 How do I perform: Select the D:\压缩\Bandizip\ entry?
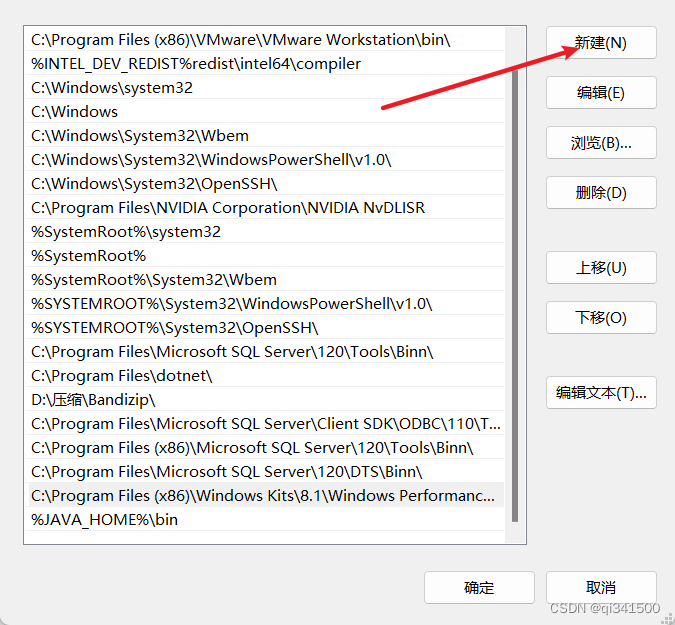coord(264,400)
